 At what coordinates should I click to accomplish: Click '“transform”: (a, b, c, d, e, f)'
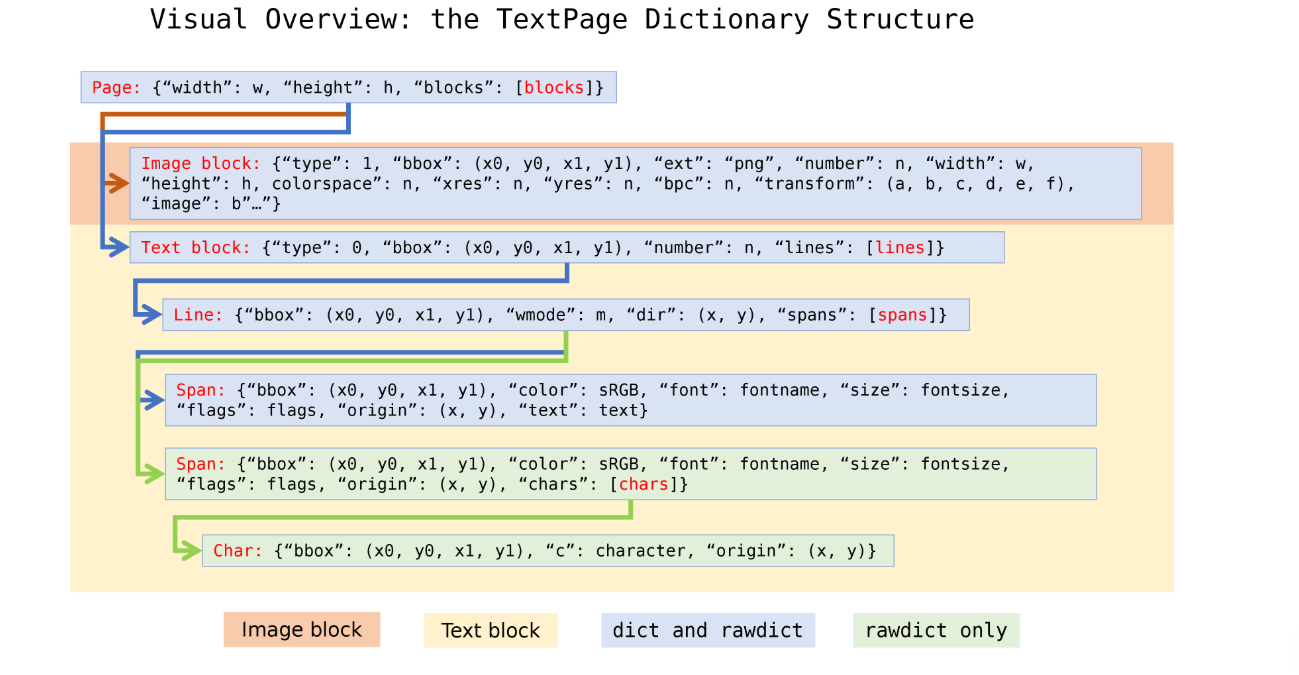coord(912,184)
